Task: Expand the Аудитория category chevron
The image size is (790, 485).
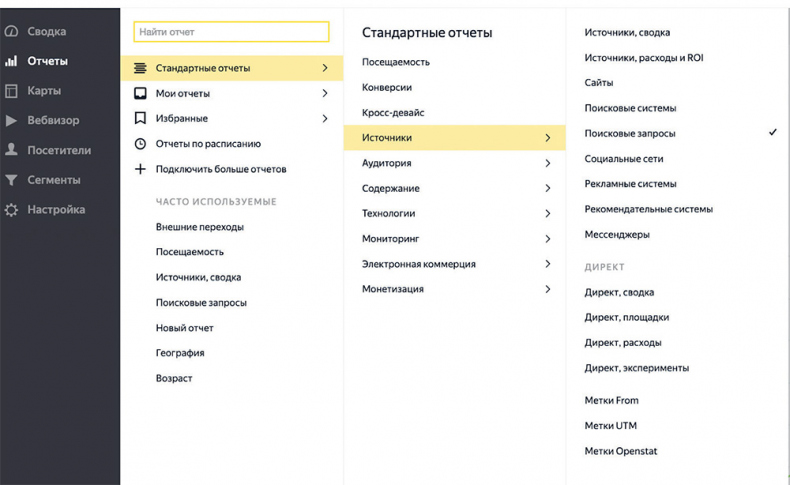Action: (x=548, y=163)
